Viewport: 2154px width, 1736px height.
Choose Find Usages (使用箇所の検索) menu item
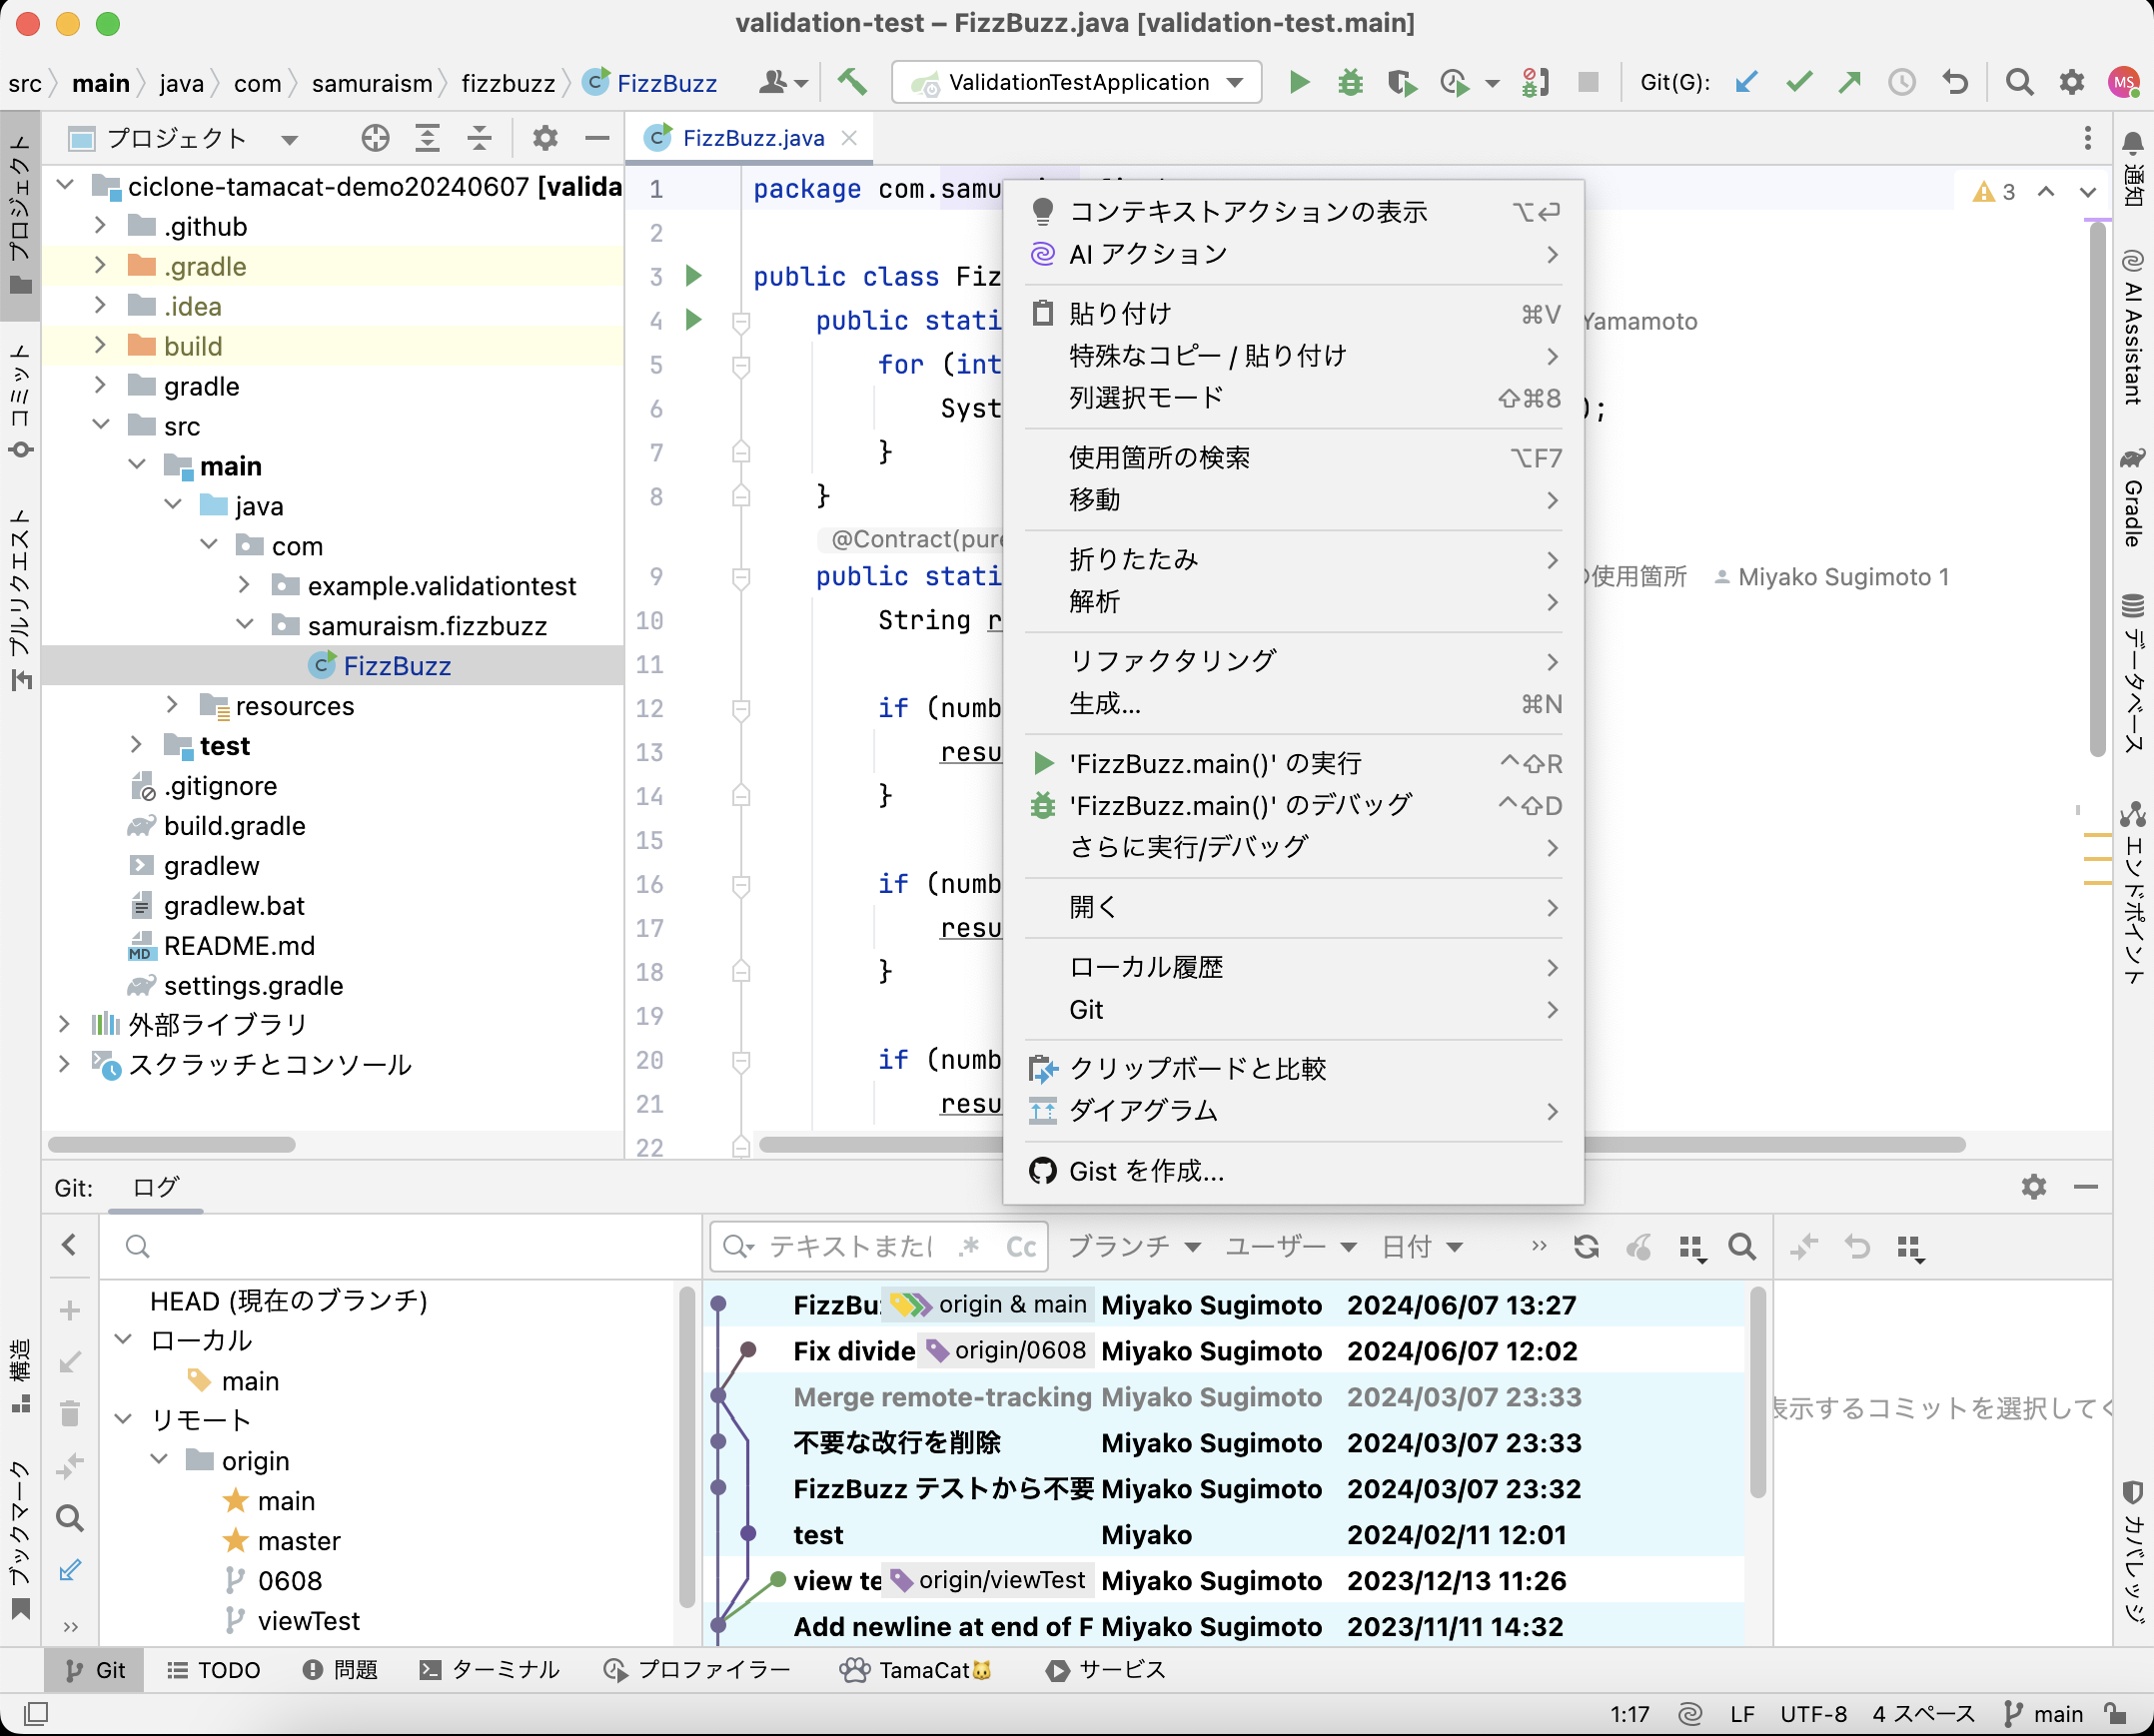(1293, 458)
